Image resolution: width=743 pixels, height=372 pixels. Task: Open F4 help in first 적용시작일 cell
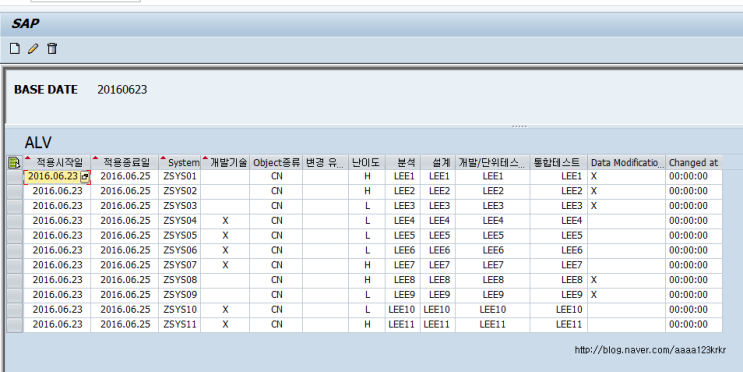click(x=84, y=177)
